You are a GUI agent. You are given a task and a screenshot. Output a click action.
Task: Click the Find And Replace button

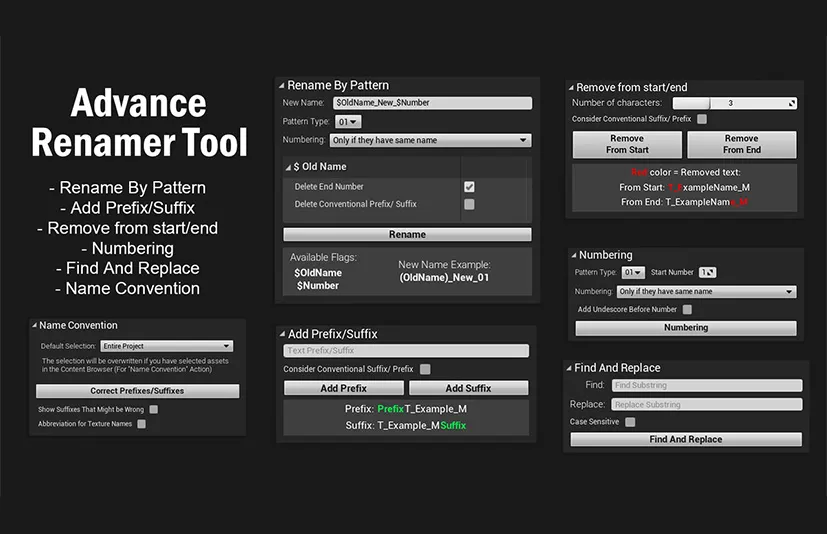[686, 440]
